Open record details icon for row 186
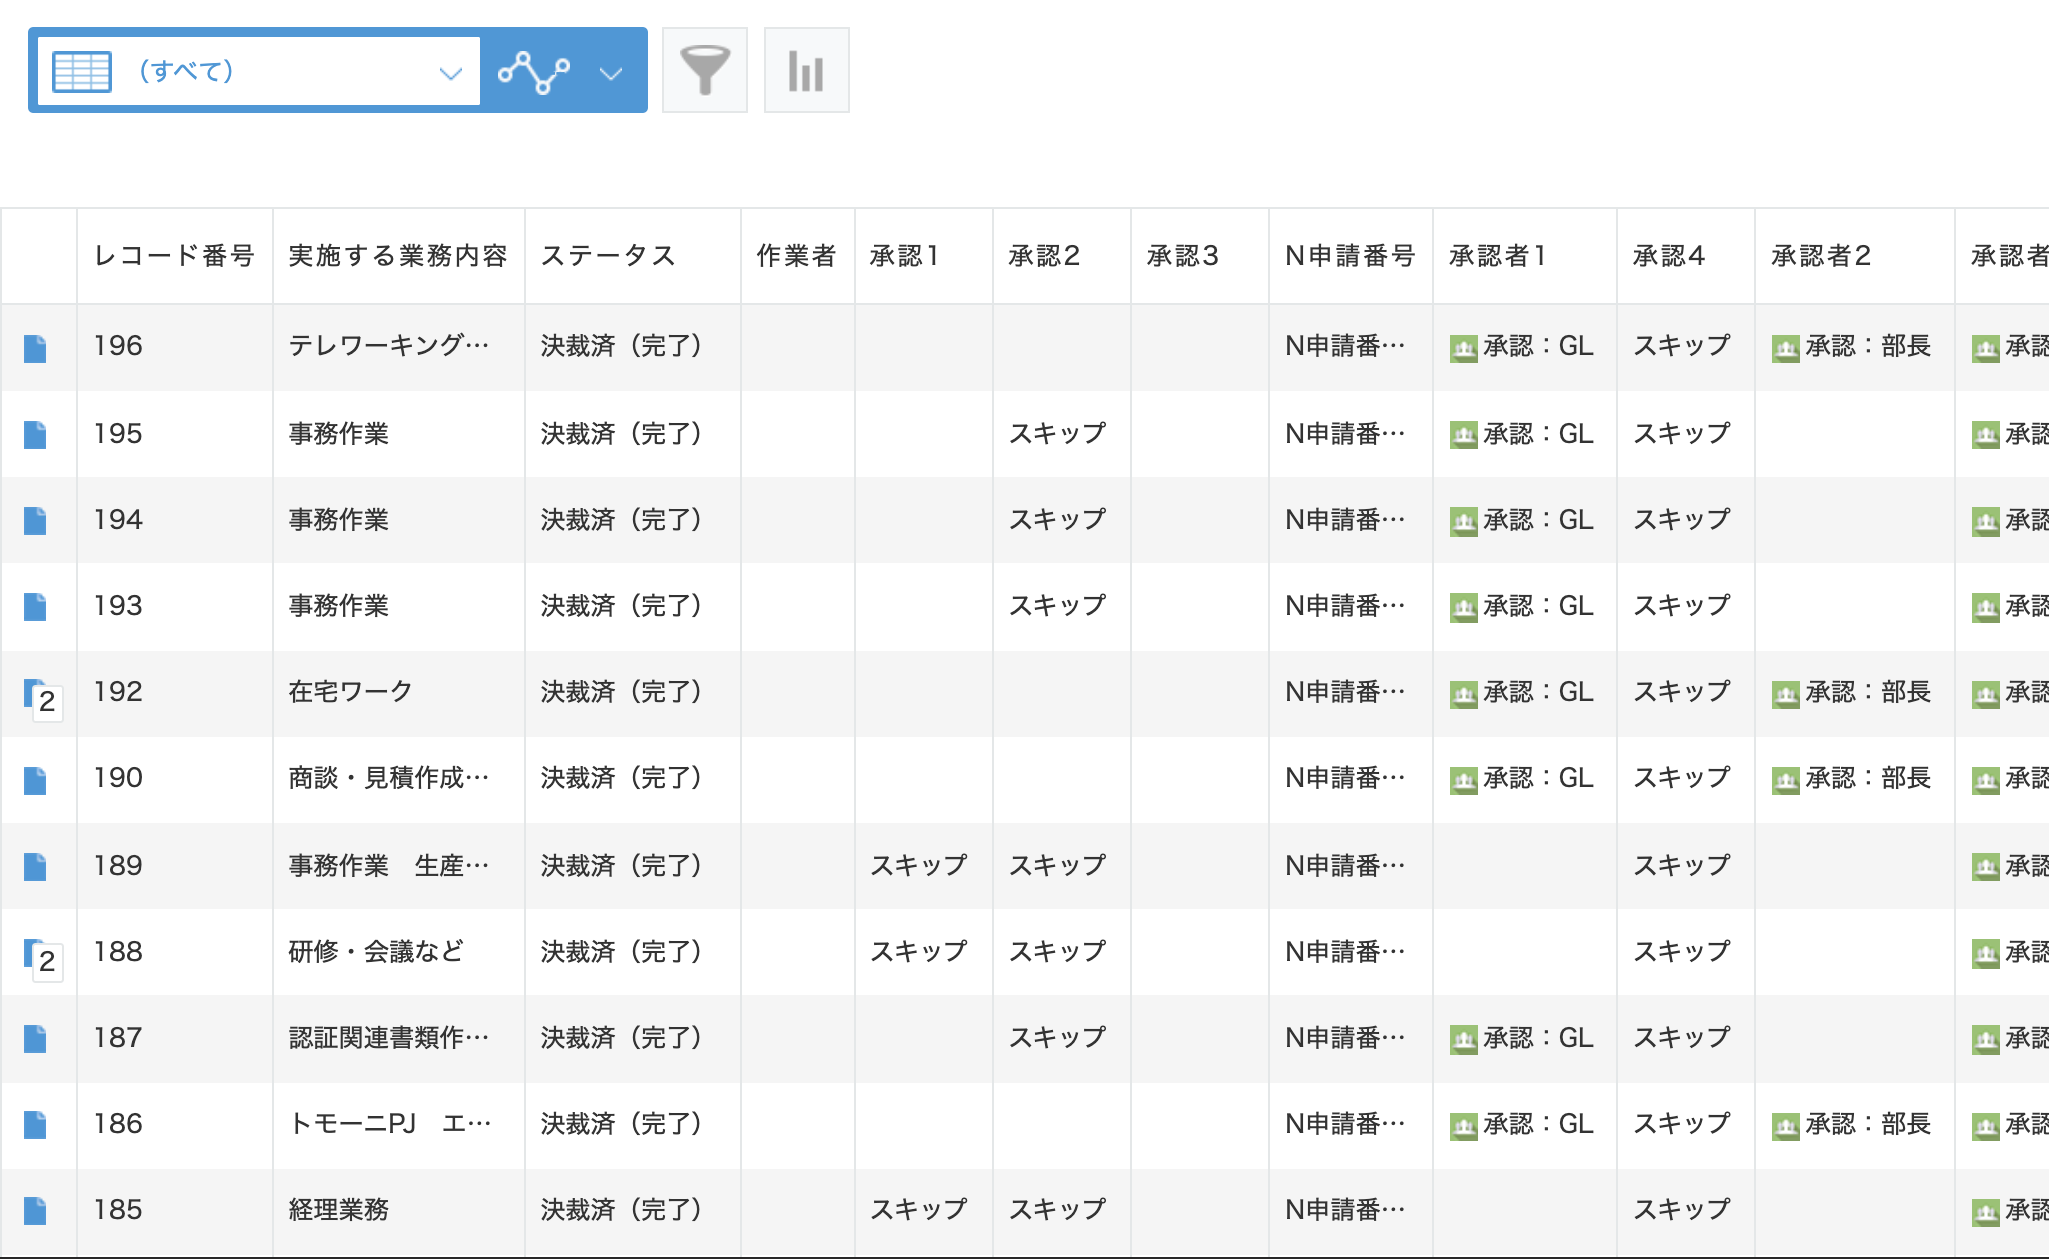2049x1259 pixels. pos(35,1125)
